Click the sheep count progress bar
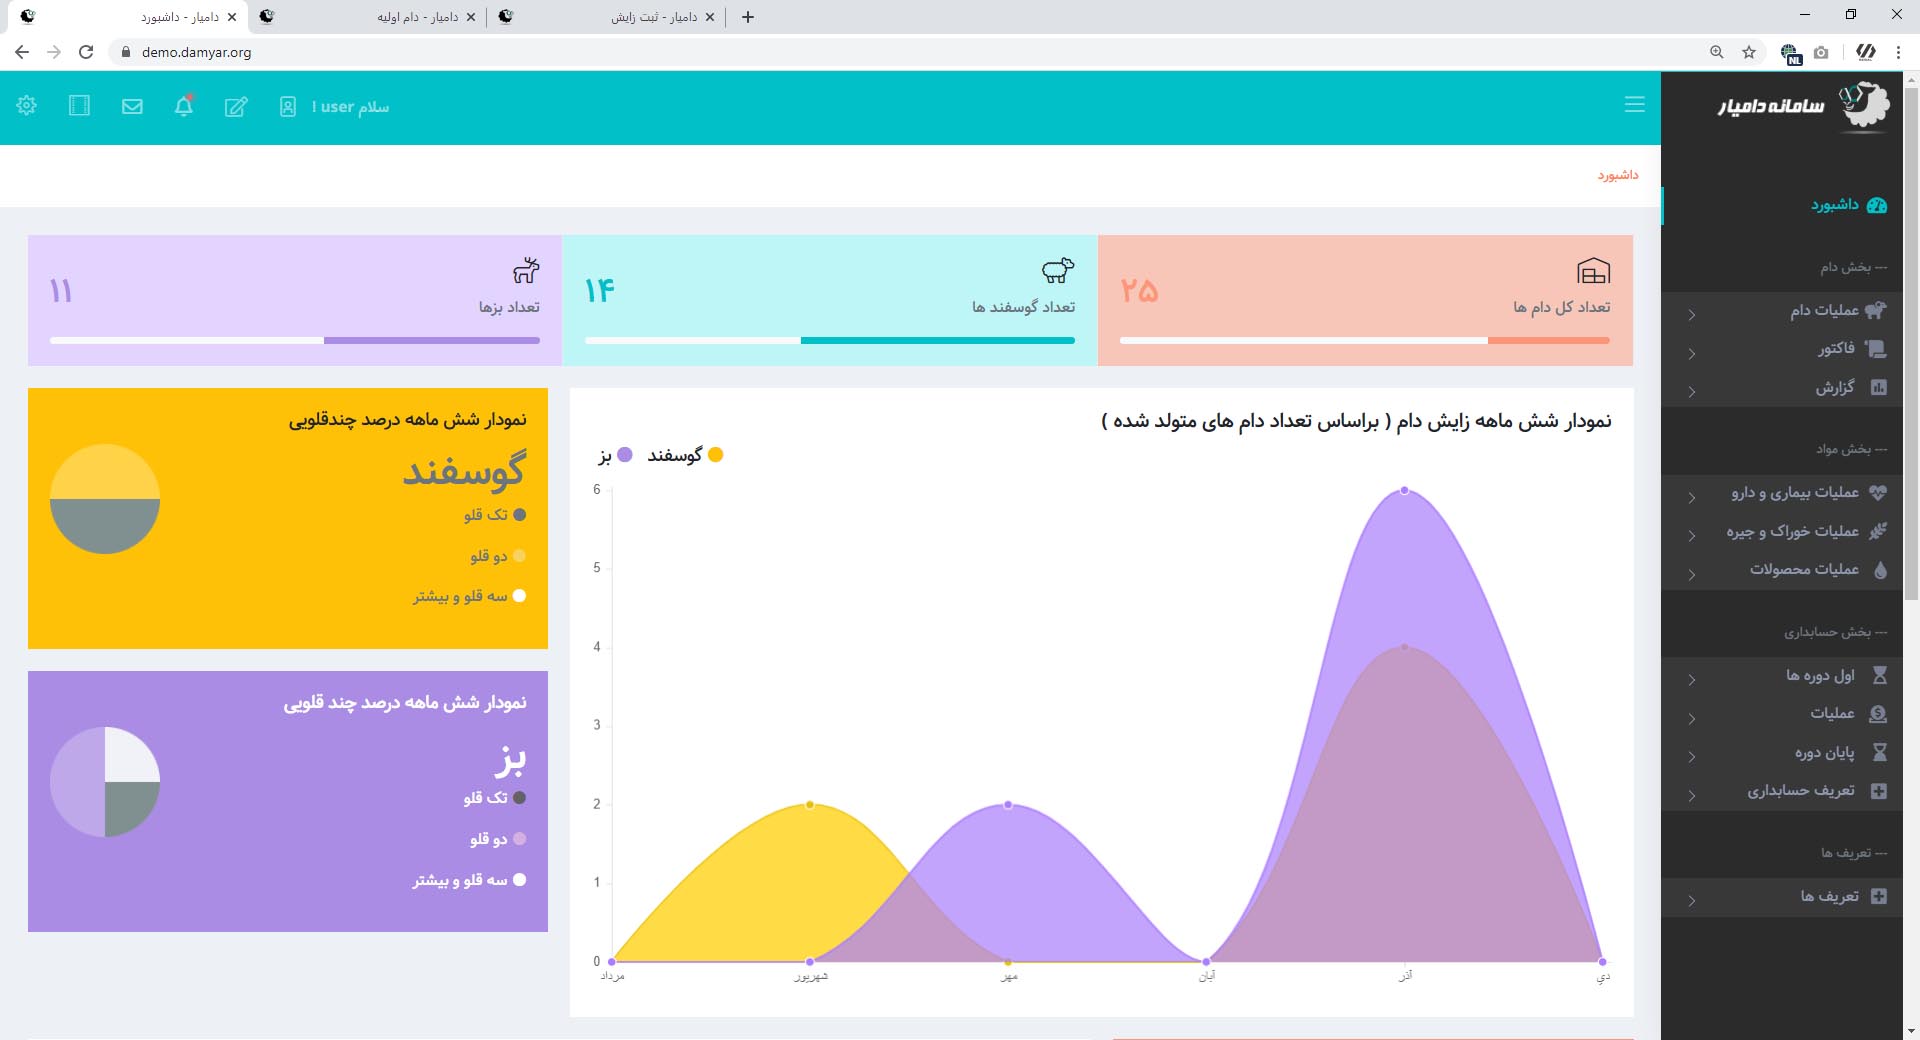 pyautogui.click(x=829, y=341)
